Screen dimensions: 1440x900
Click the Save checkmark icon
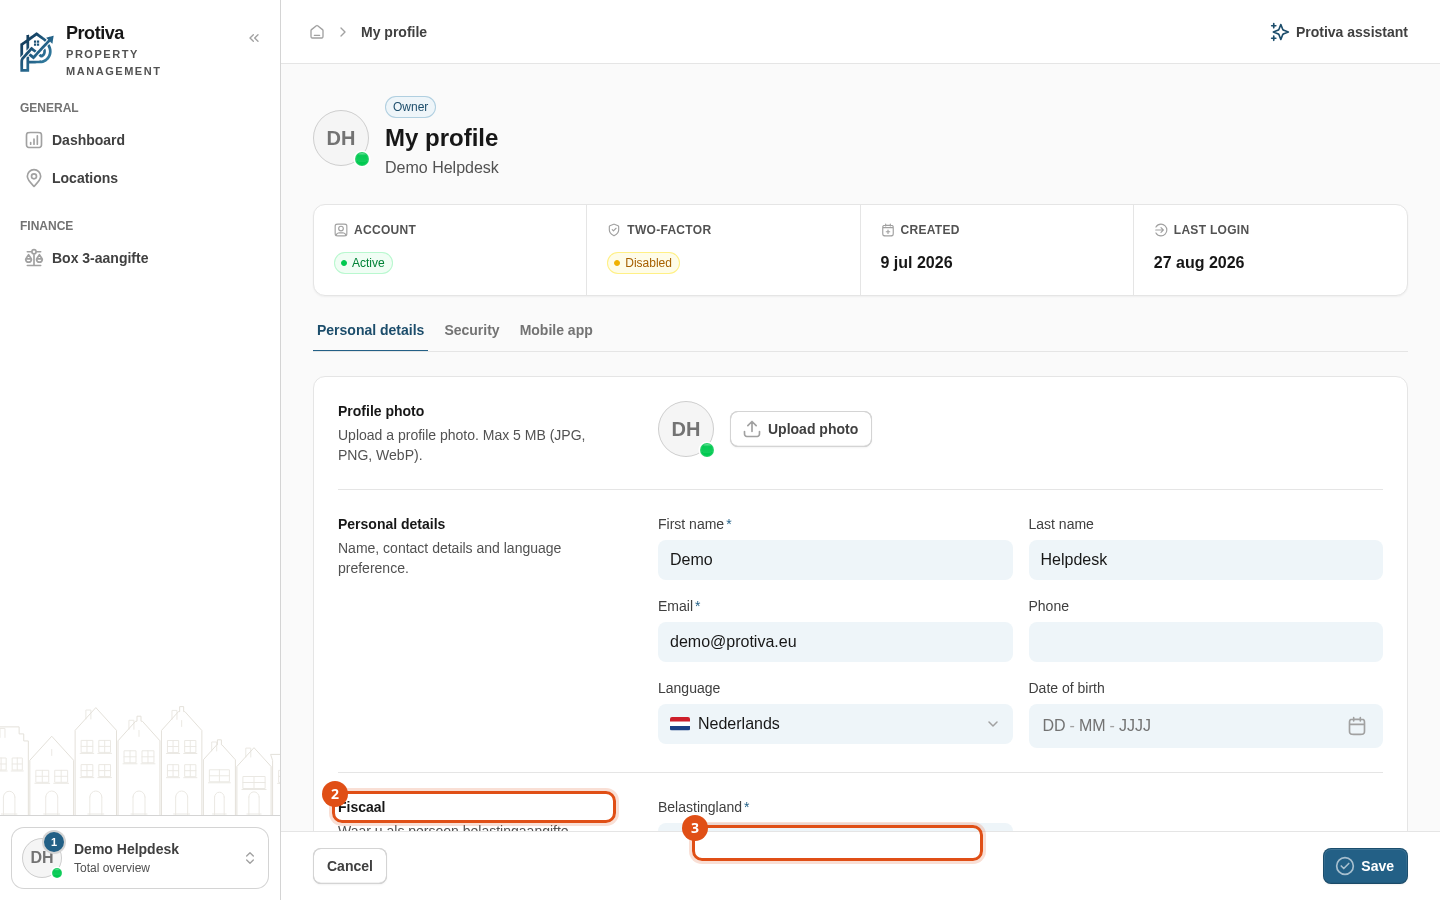1345,866
